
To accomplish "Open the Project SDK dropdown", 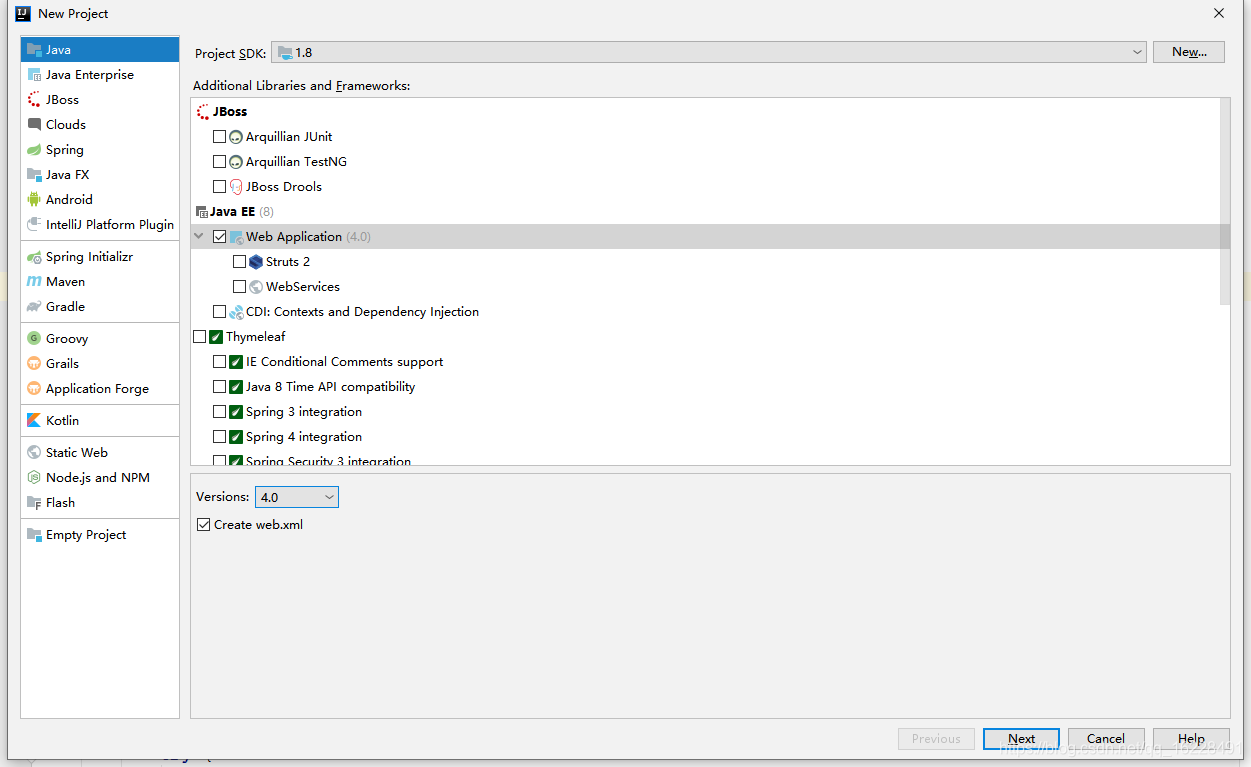I will point(709,52).
